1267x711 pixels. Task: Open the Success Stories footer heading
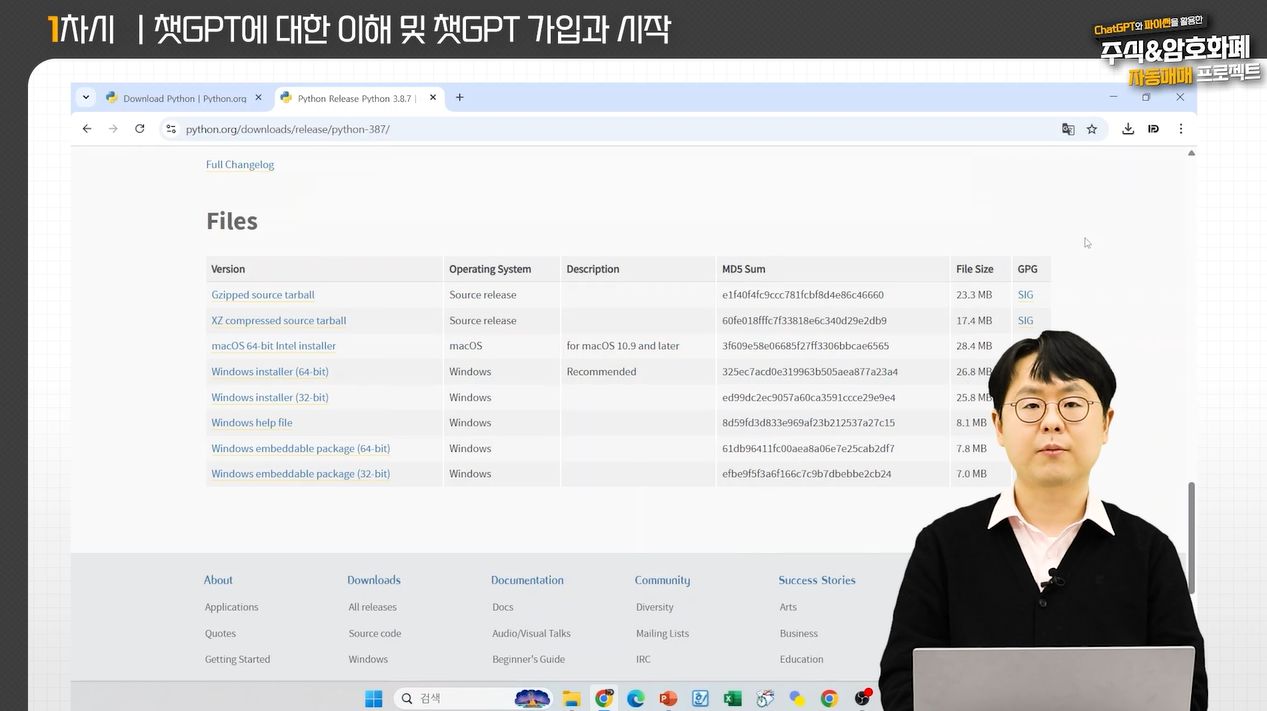click(817, 580)
